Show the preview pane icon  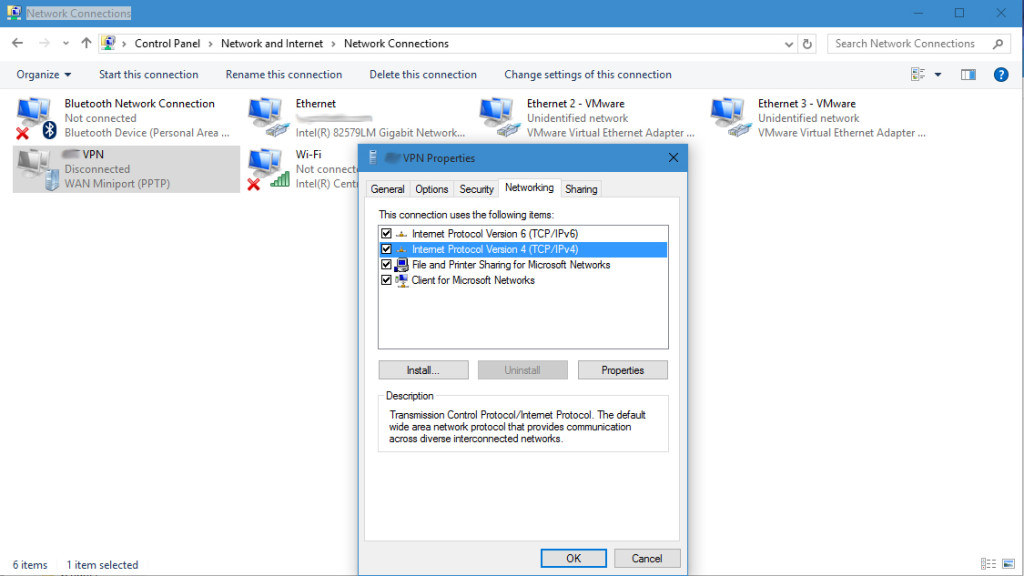pyautogui.click(x=967, y=74)
